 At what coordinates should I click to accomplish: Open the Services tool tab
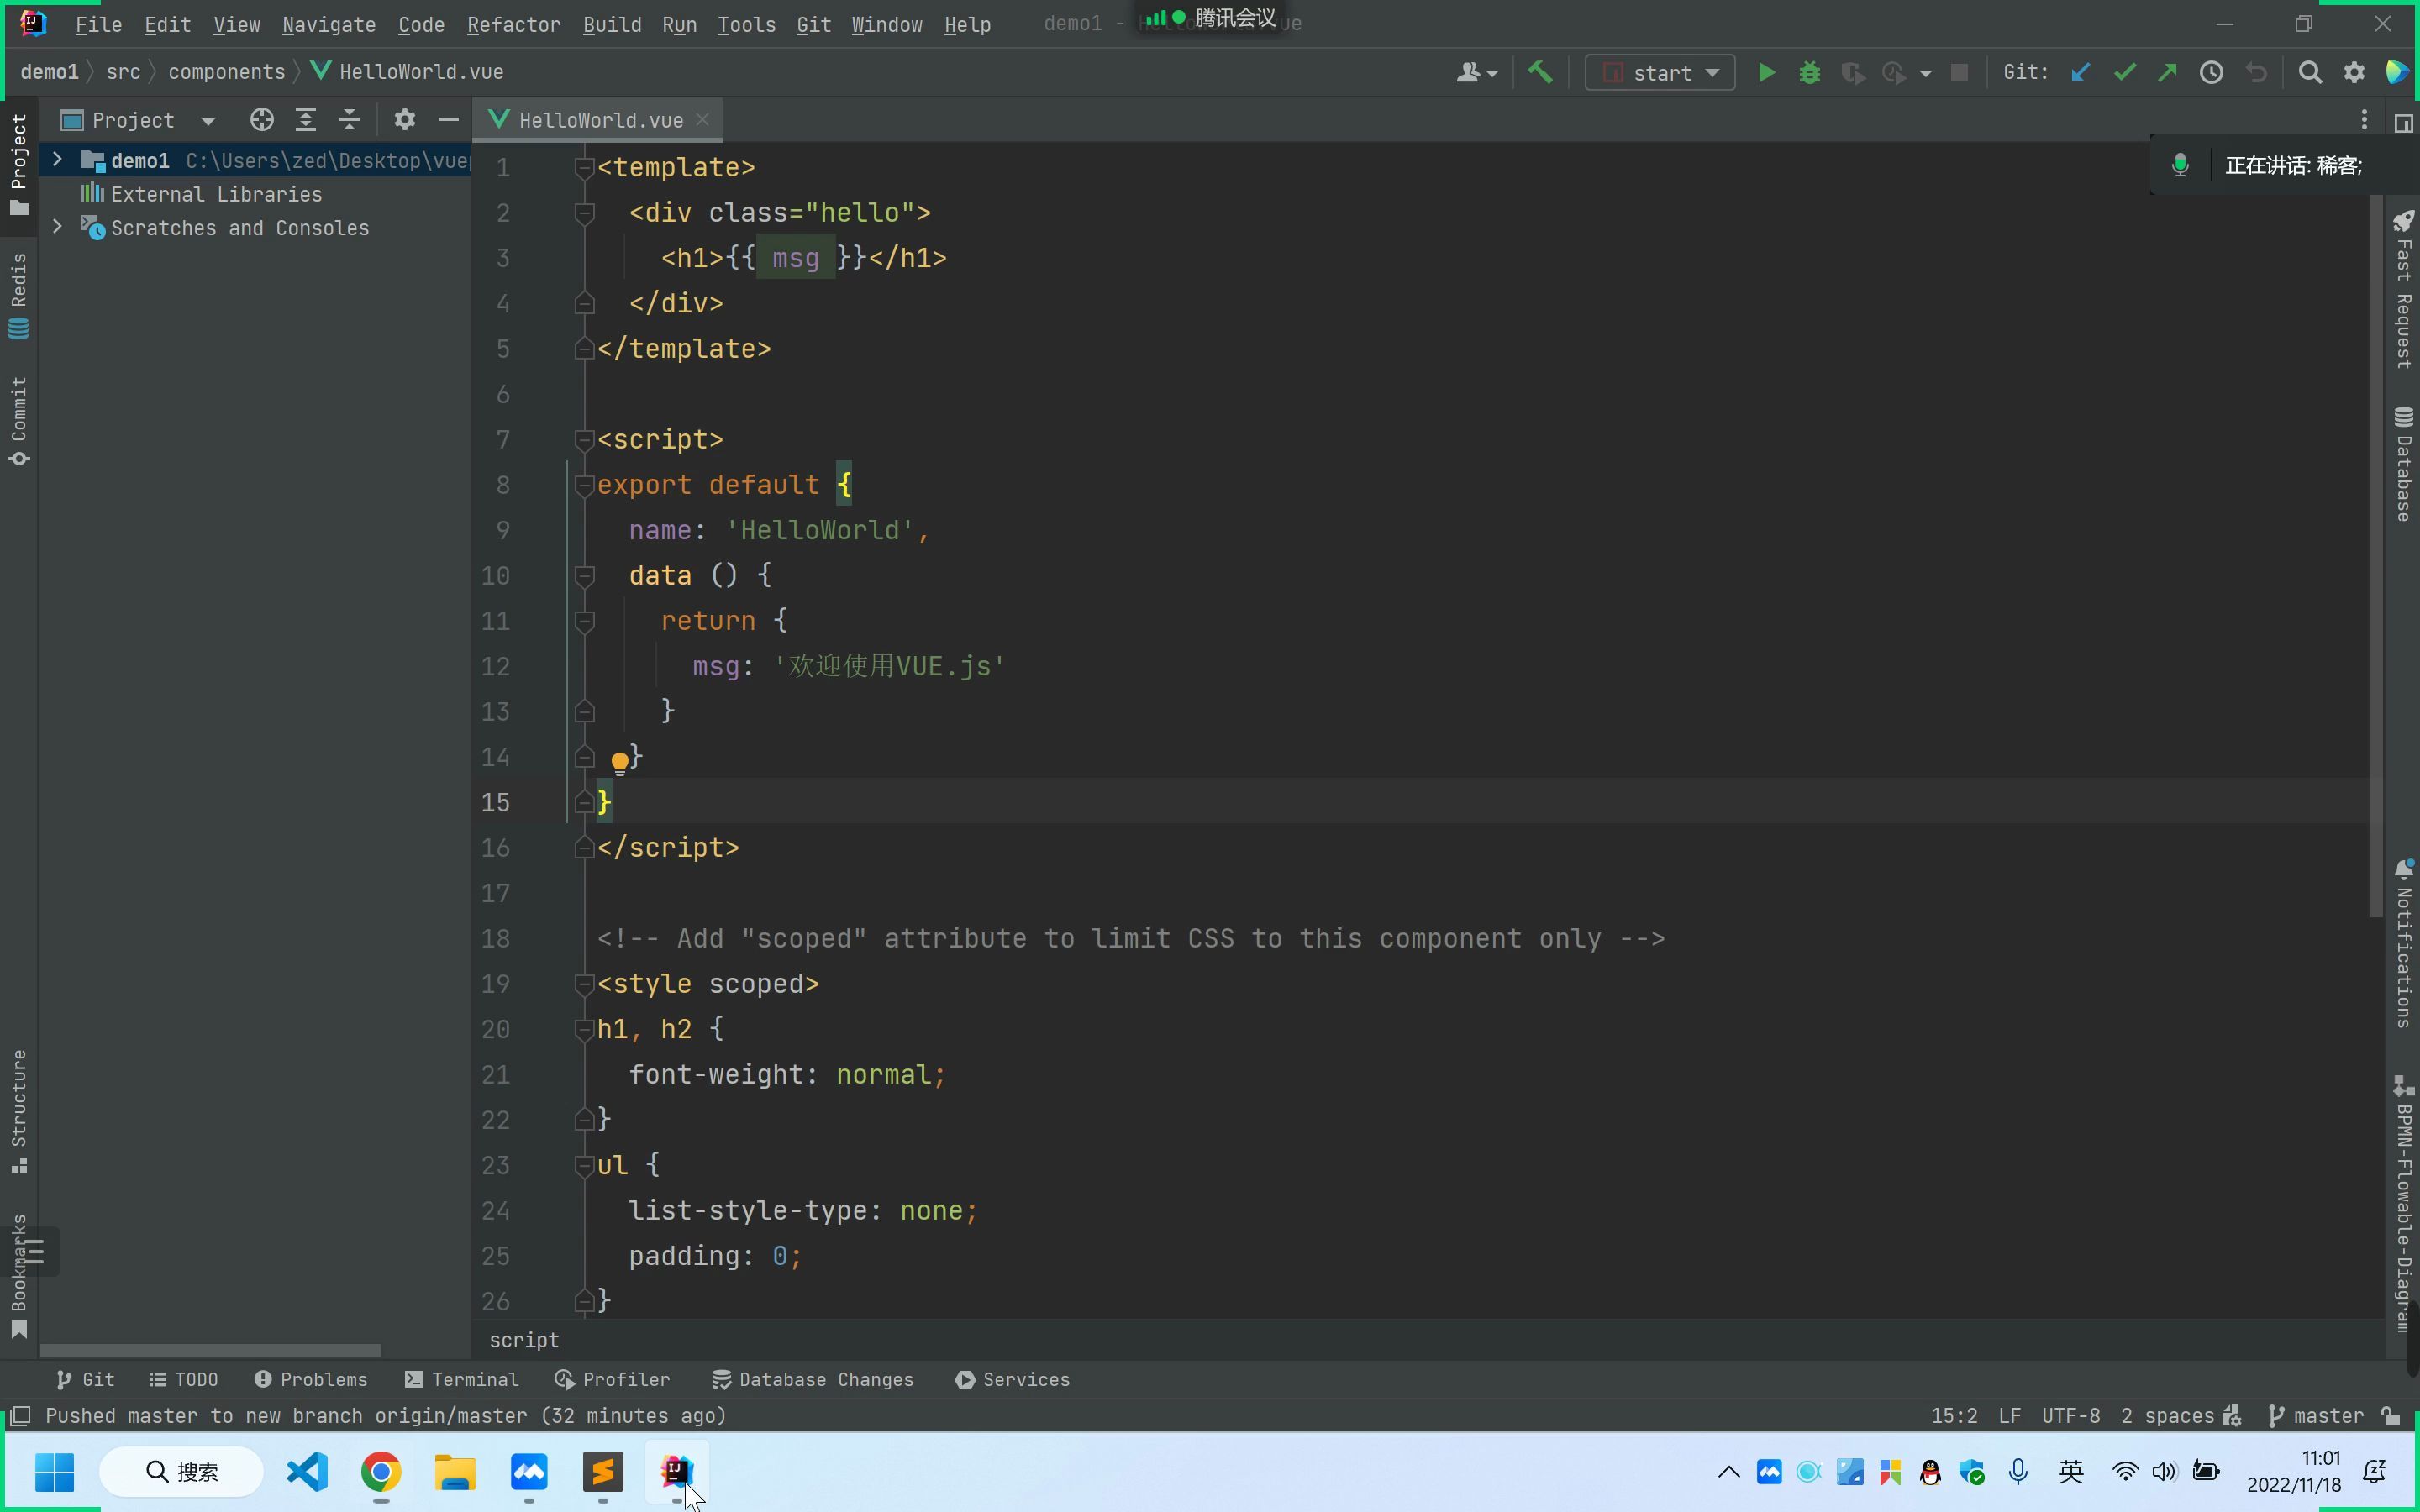1012,1380
